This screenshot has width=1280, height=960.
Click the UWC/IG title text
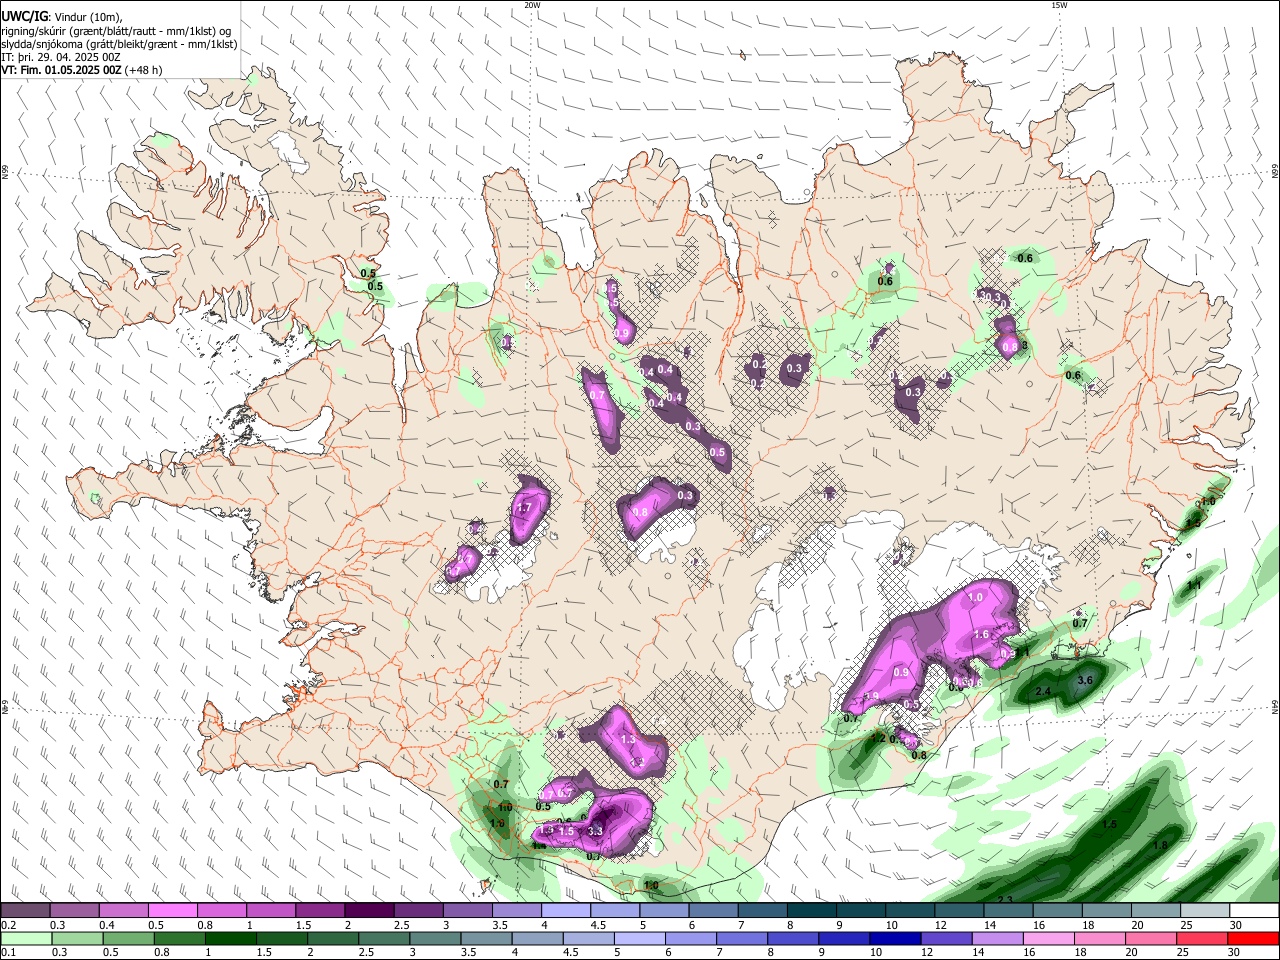24,16
